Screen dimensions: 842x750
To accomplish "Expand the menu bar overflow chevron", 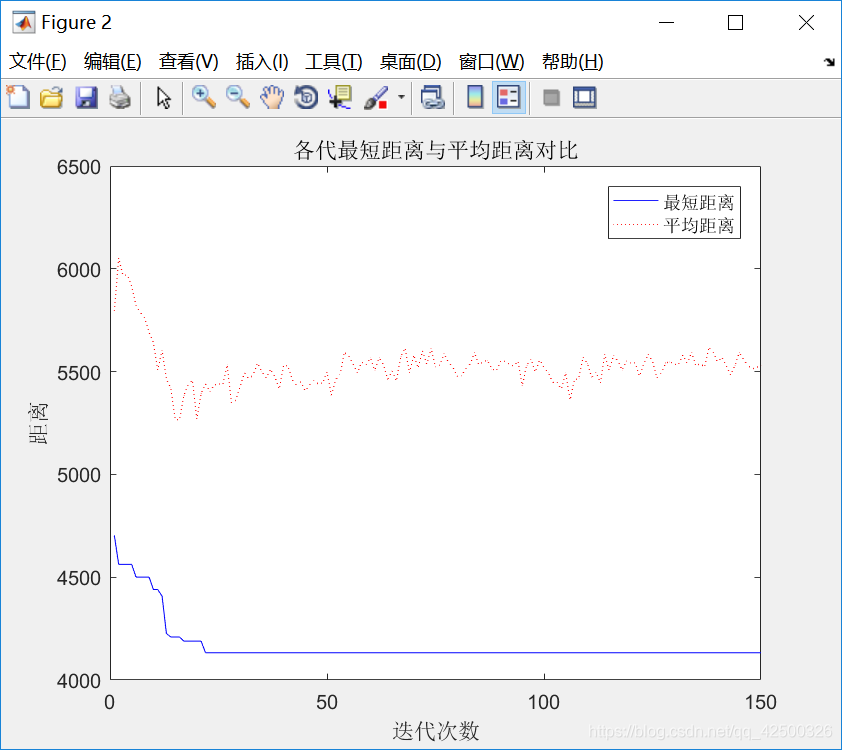I will pos(829,62).
